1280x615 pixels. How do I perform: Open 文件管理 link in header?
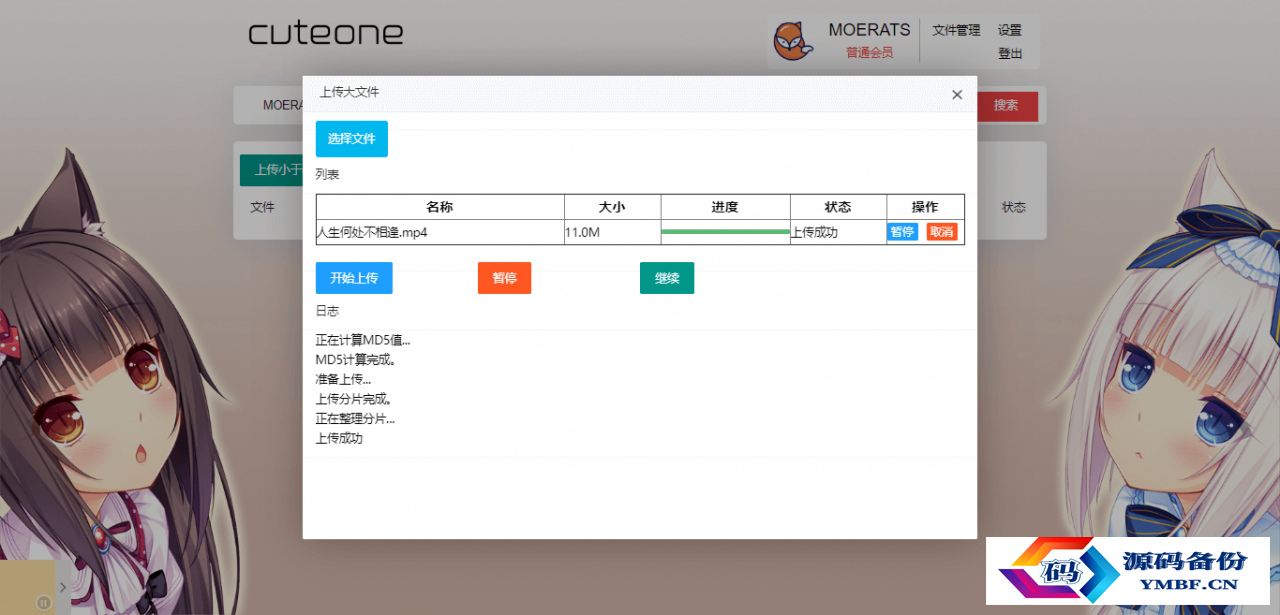click(x=956, y=31)
